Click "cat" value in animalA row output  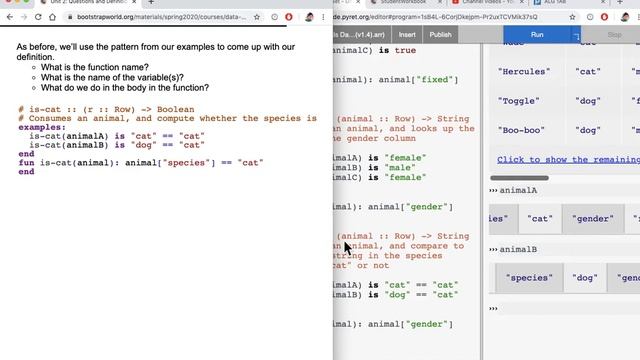tap(540, 219)
